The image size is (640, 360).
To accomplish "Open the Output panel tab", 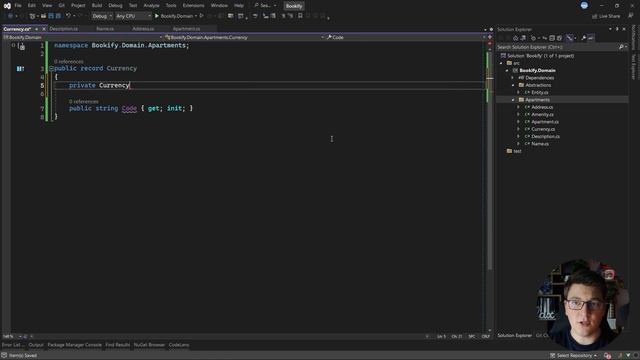I will click(x=36, y=345).
